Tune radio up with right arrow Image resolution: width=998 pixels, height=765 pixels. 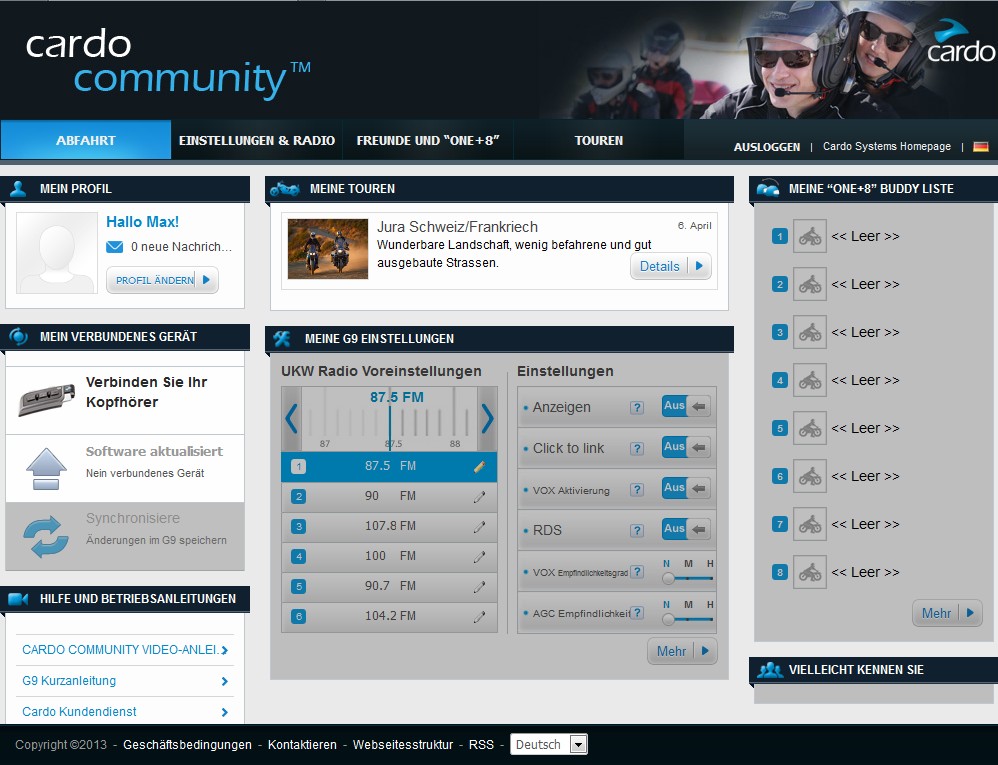coord(487,418)
